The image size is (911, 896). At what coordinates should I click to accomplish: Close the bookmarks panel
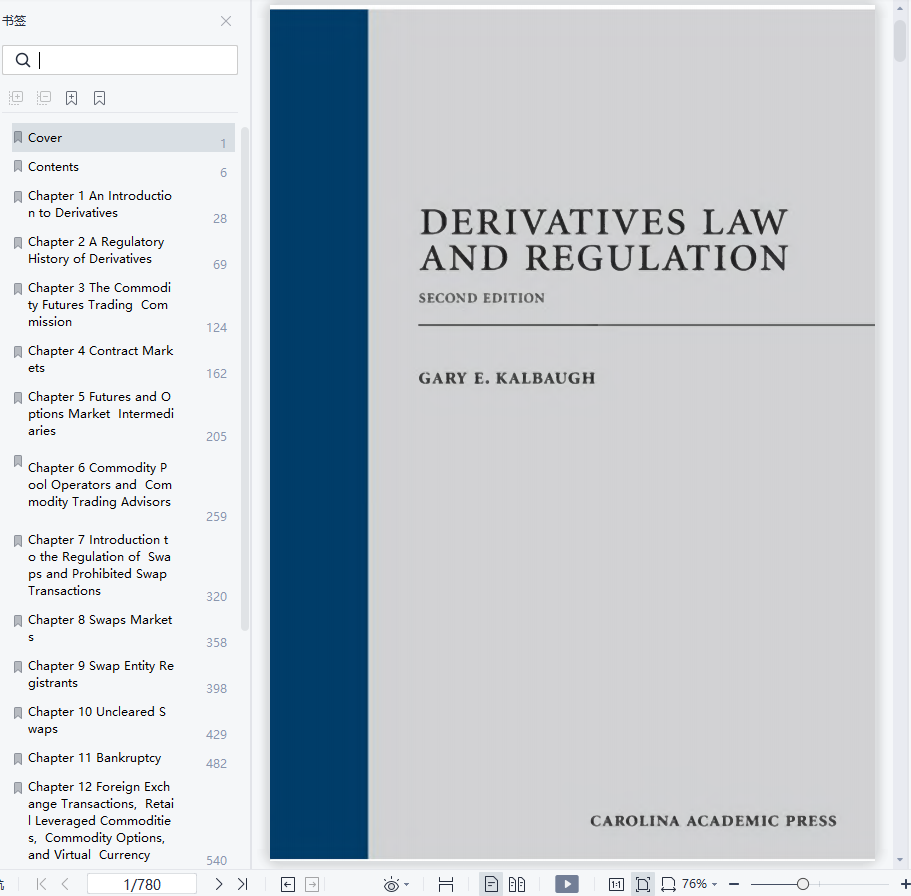(226, 21)
